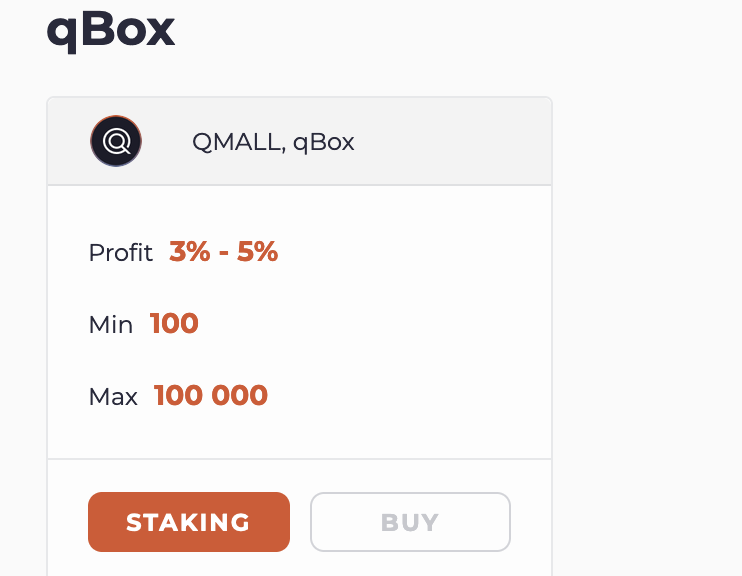
Task: Click the blank area beside the Profit row
Action: click(412, 252)
